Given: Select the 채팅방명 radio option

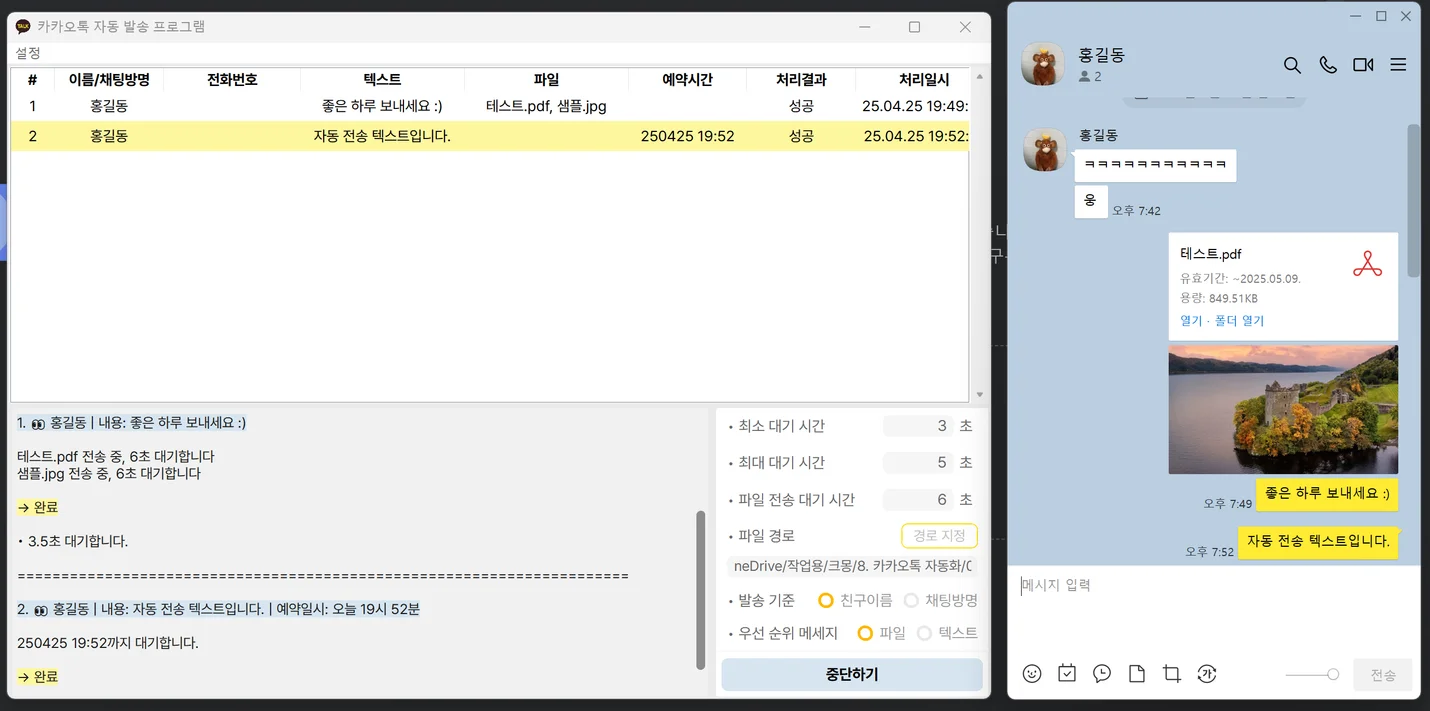Looking at the screenshot, I should (911, 600).
